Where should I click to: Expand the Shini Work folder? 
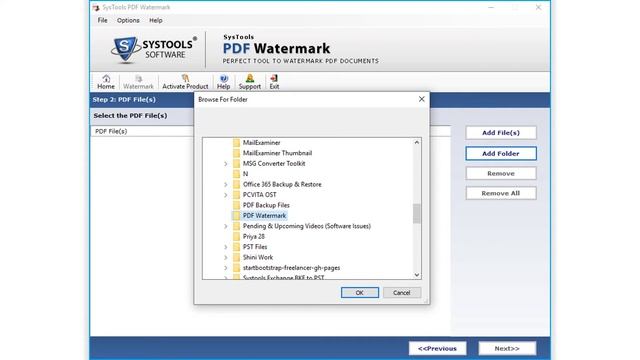coord(226,258)
